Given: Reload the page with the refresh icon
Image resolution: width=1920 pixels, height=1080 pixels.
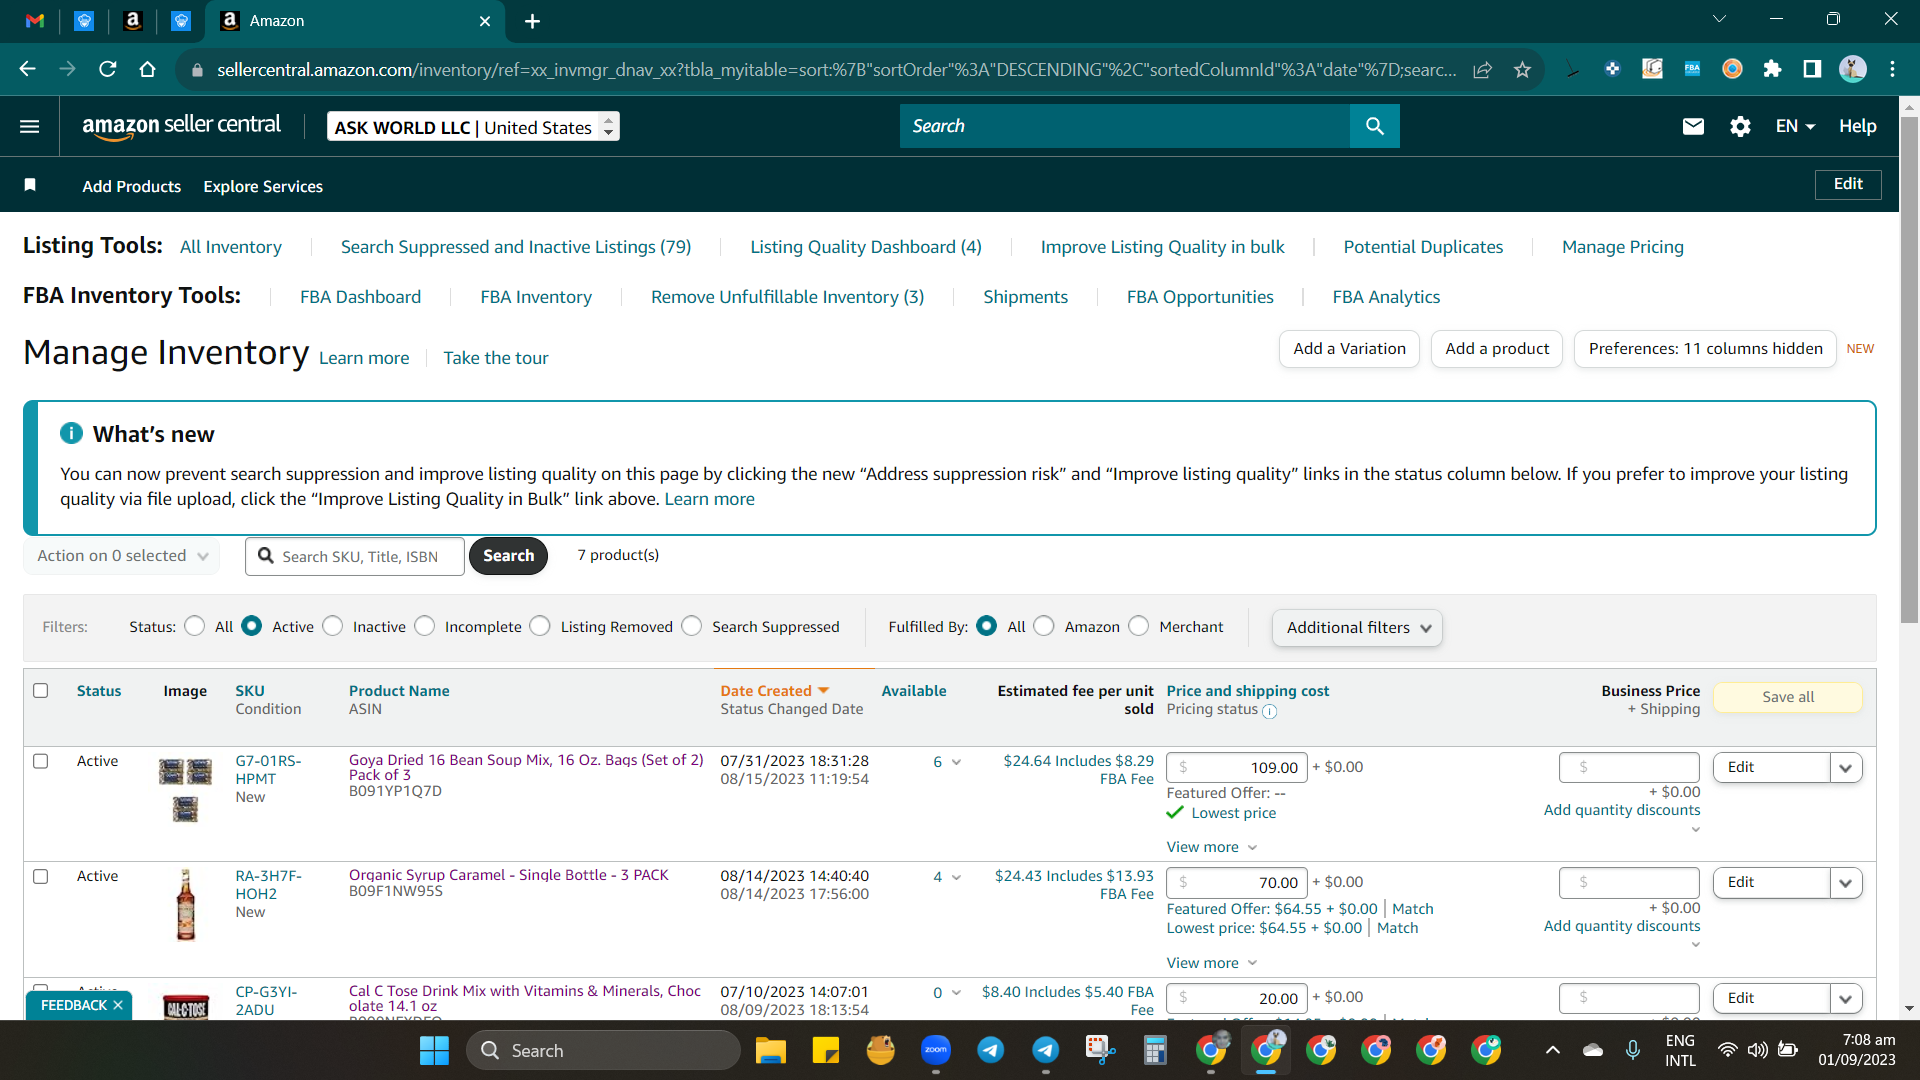Looking at the screenshot, I should [x=108, y=69].
